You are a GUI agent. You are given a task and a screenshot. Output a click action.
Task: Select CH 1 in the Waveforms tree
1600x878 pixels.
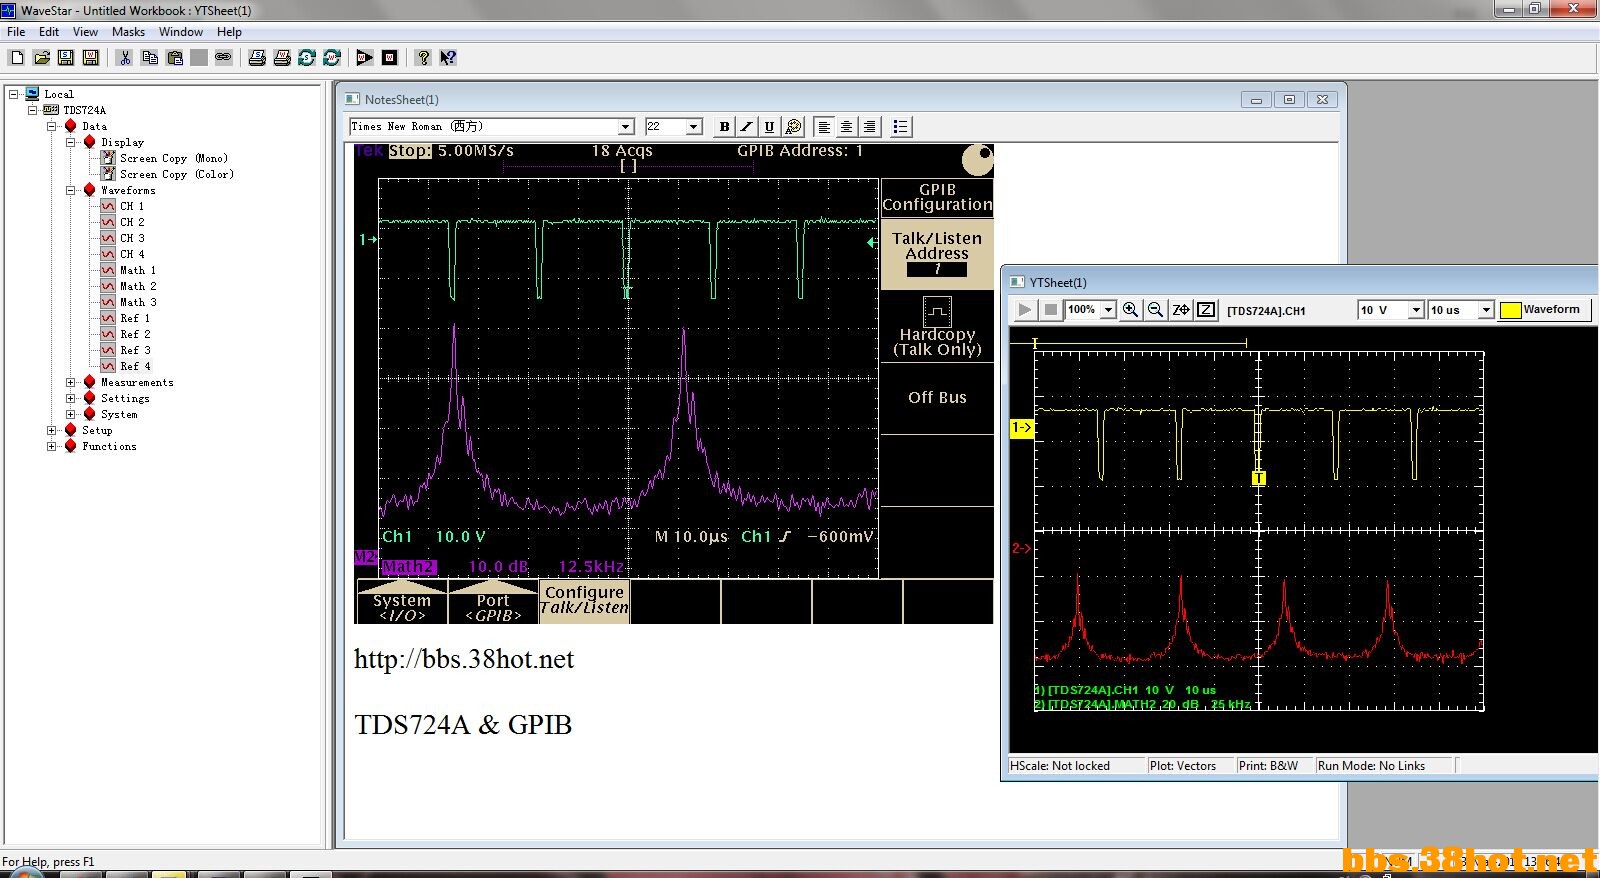point(132,206)
